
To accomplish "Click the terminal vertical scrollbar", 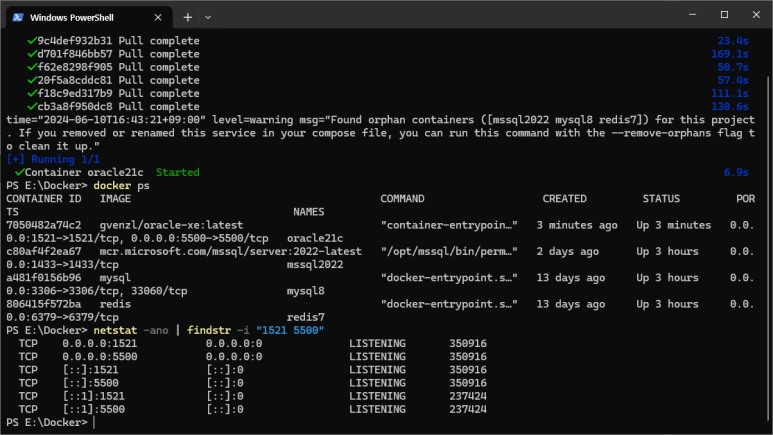I will pyautogui.click(x=769, y=247).
